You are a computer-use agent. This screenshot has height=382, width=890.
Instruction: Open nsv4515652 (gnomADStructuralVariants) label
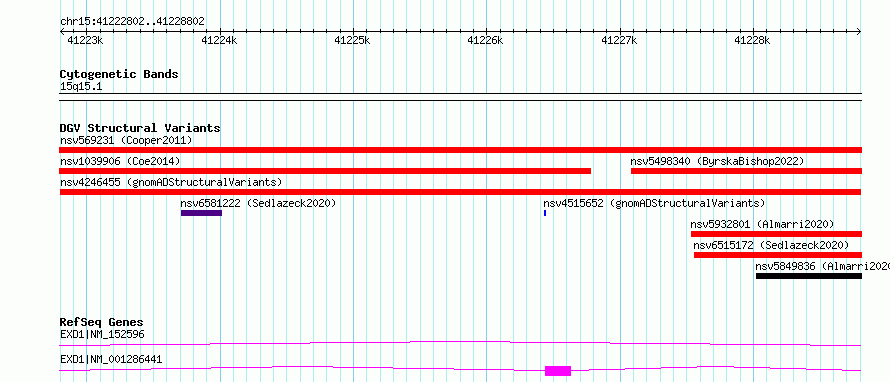(654, 203)
